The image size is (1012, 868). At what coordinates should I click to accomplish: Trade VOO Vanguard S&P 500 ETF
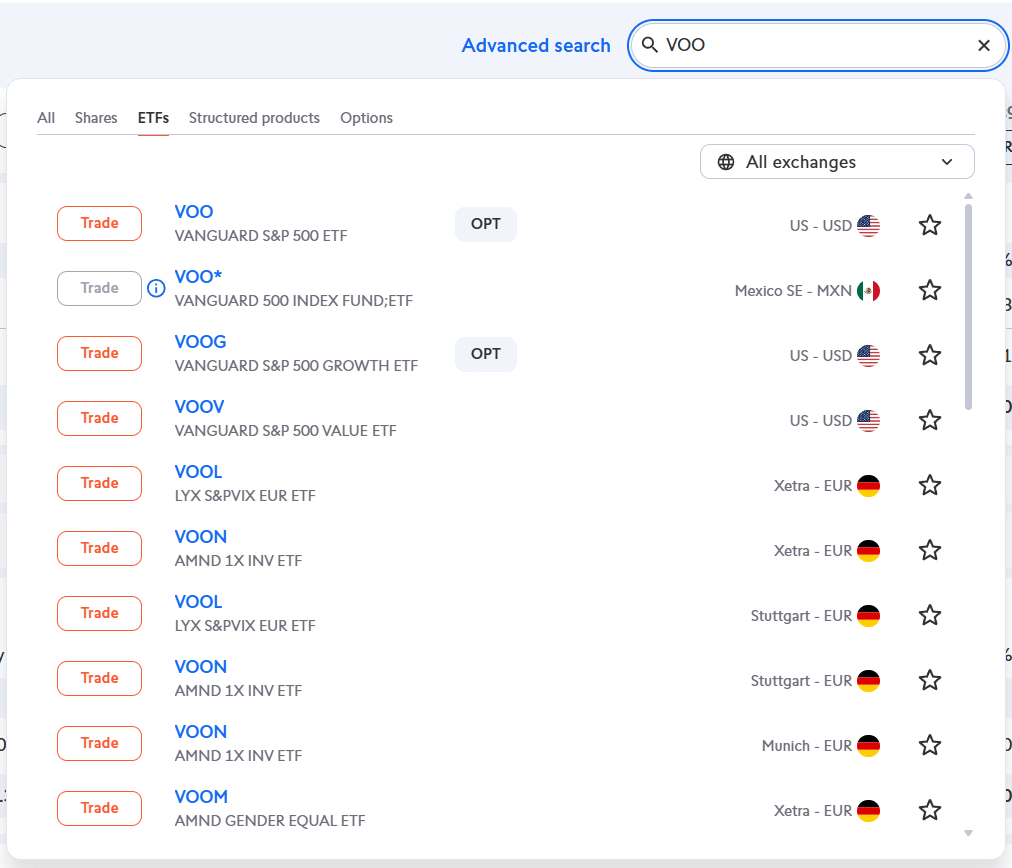[99, 223]
